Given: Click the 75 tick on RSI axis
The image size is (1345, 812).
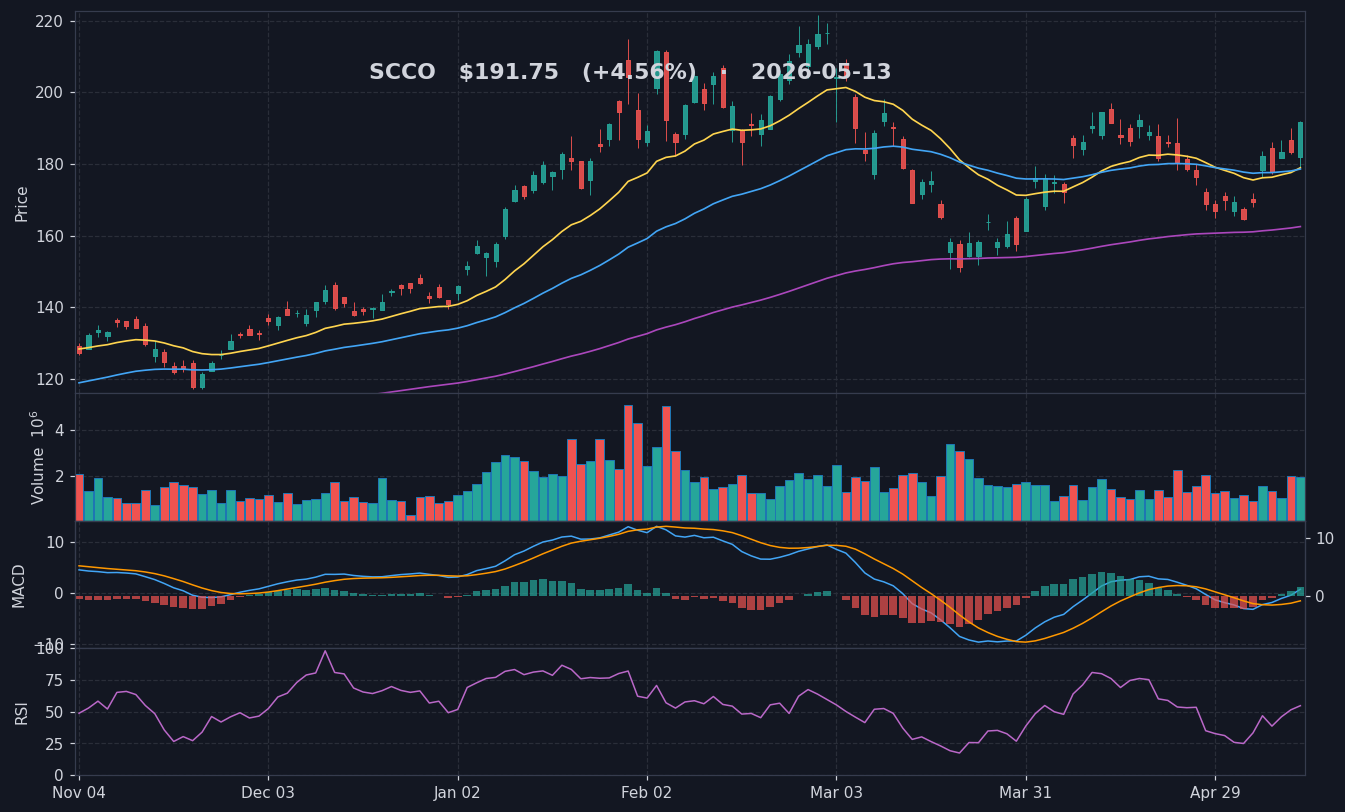Looking at the screenshot, I should click(54, 681).
